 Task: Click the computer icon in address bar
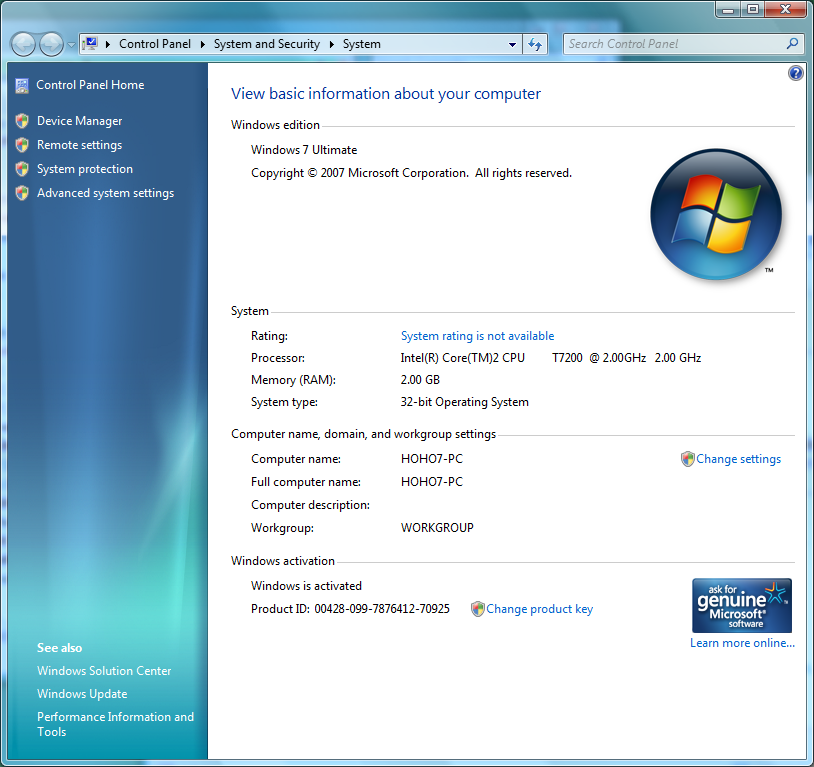[x=90, y=44]
